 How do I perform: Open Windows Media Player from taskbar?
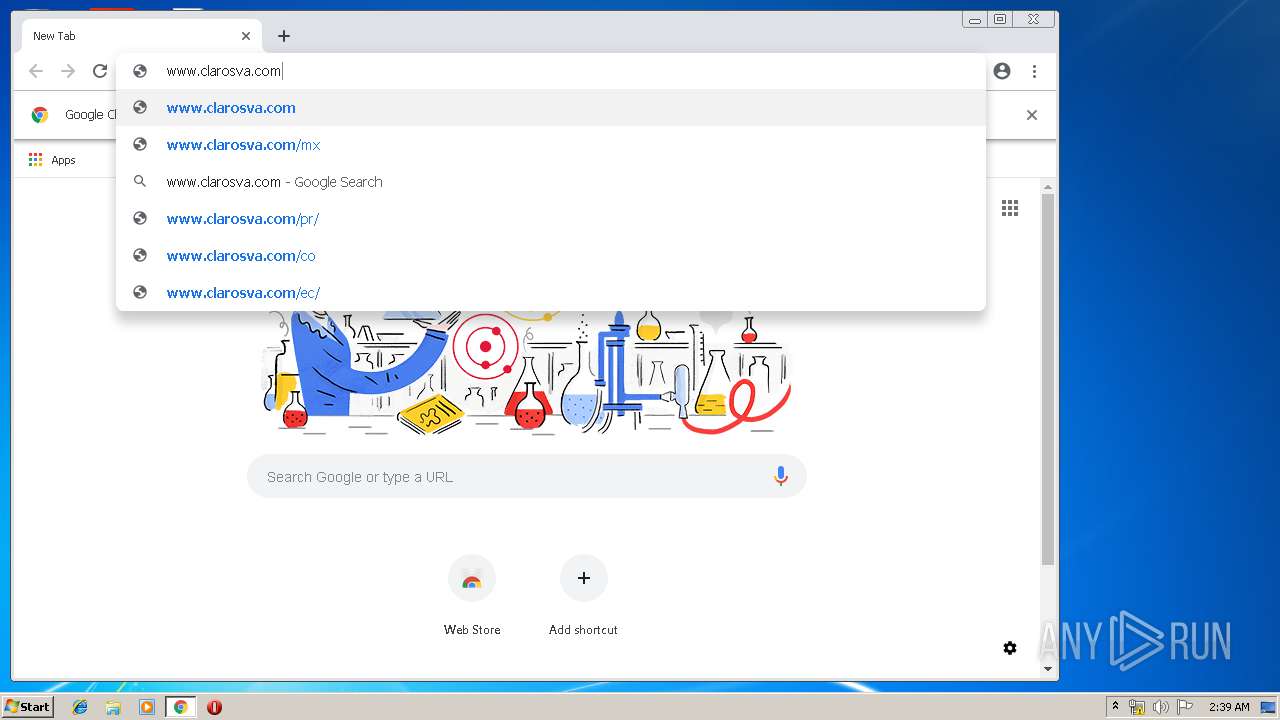(147, 707)
